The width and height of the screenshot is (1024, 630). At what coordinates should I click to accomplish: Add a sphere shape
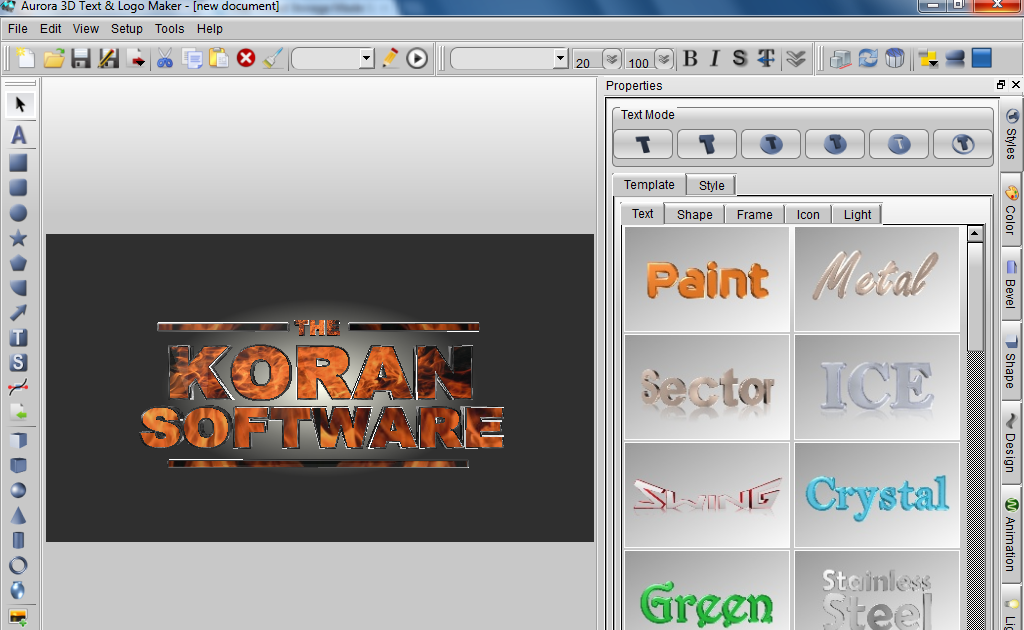pos(18,490)
